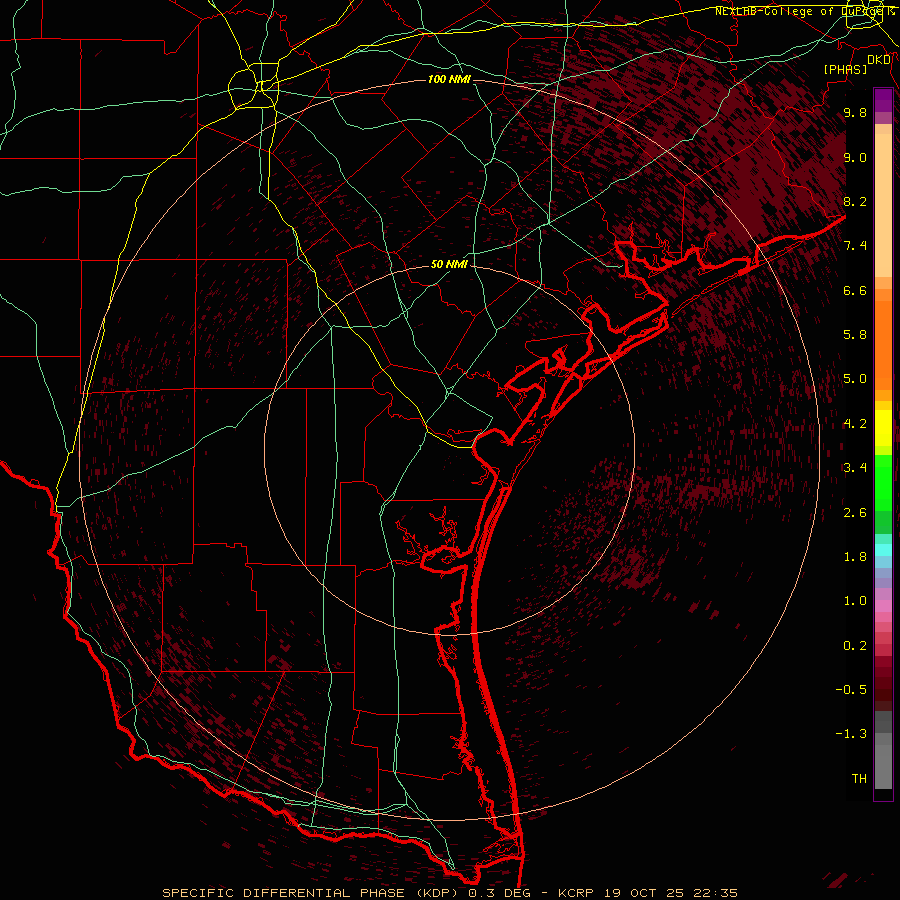Click the 1.0 value on color scale
The height and width of the screenshot is (900, 900).
click(x=855, y=601)
